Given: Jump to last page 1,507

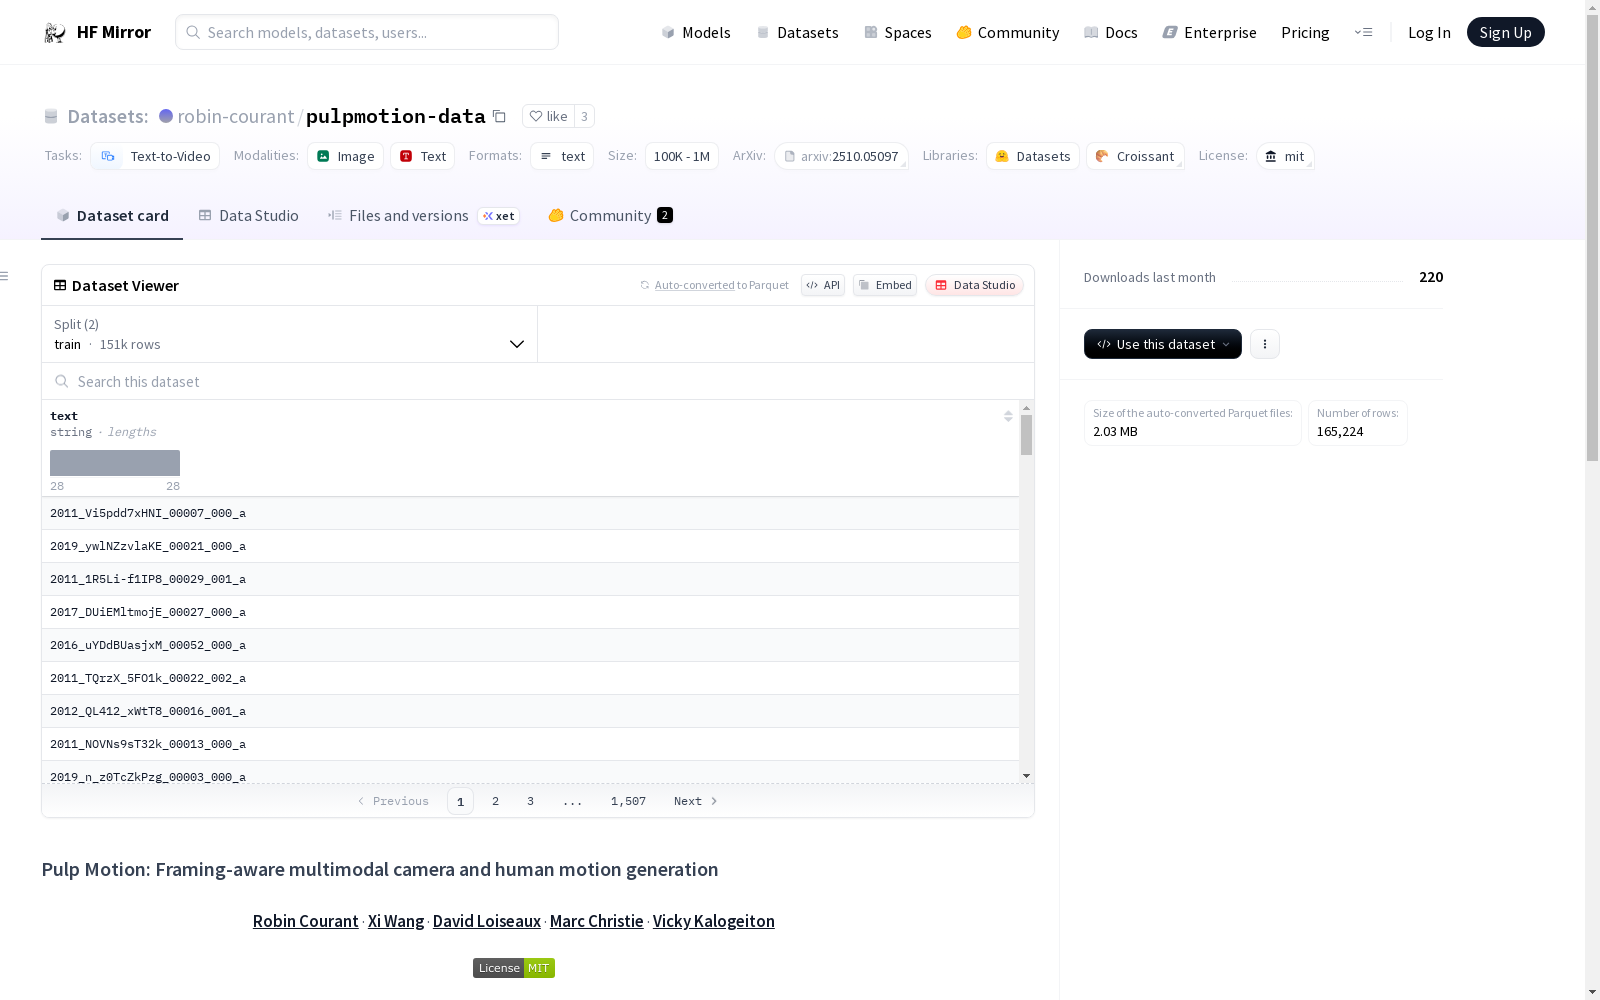Looking at the screenshot, I should [628, 801].
